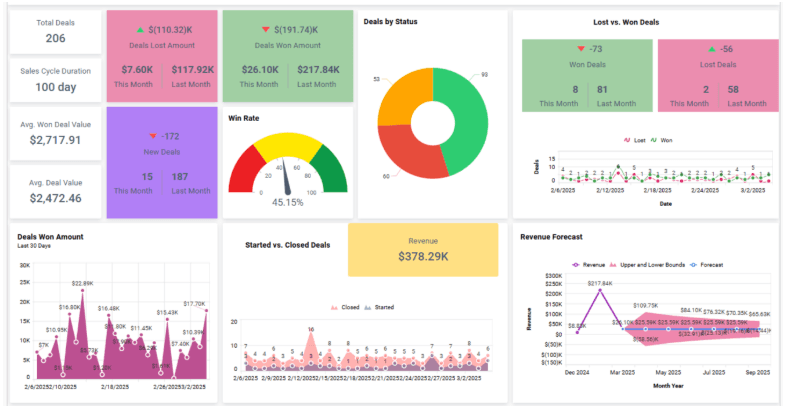Click Deals Lost $7.60K This Month value

point(137,70)
